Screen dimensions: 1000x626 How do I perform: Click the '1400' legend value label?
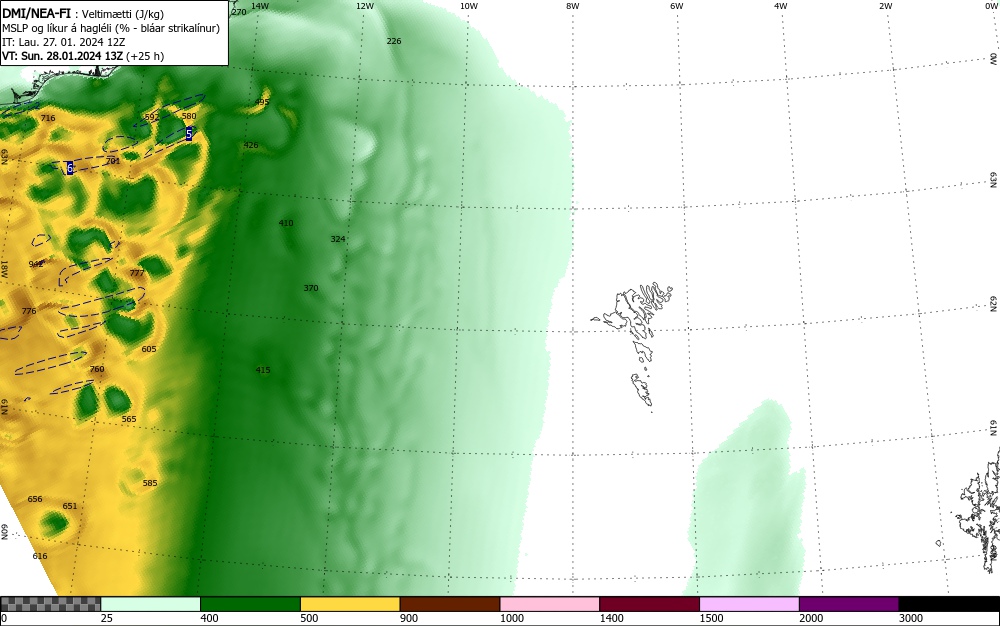612,618
